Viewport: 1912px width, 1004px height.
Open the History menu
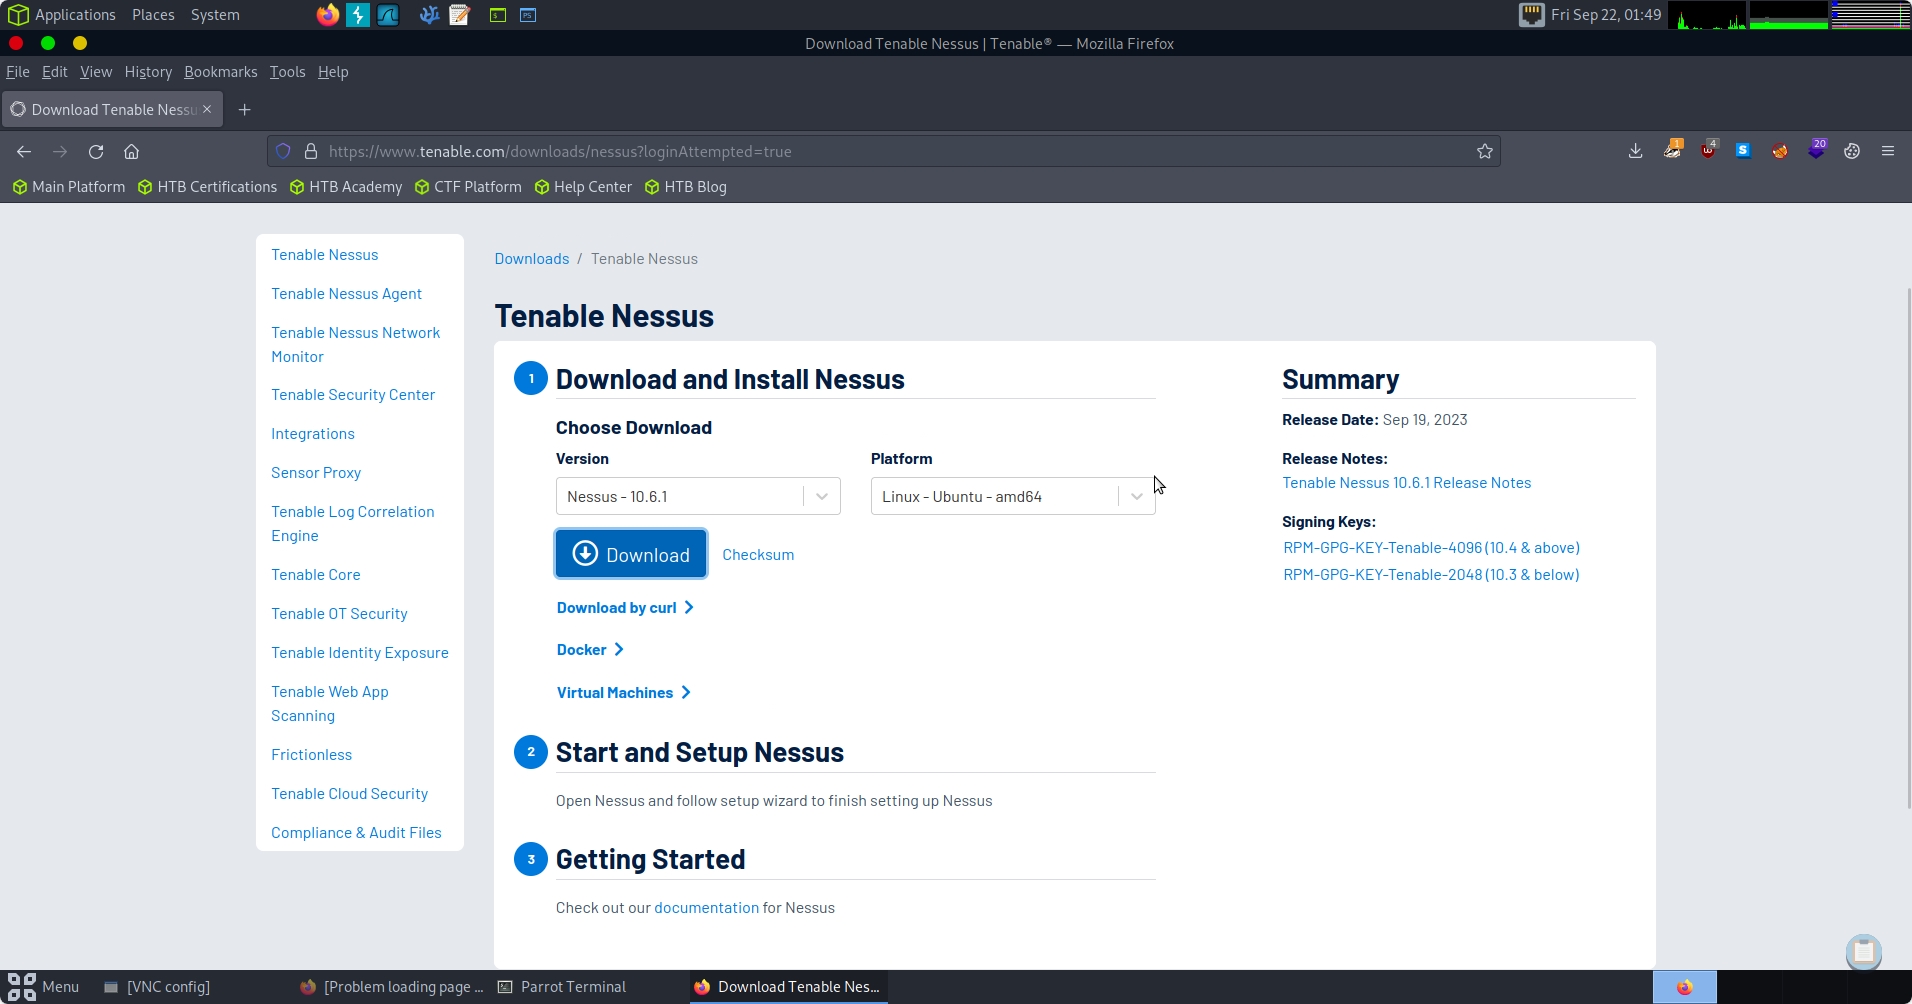point(148,72)
